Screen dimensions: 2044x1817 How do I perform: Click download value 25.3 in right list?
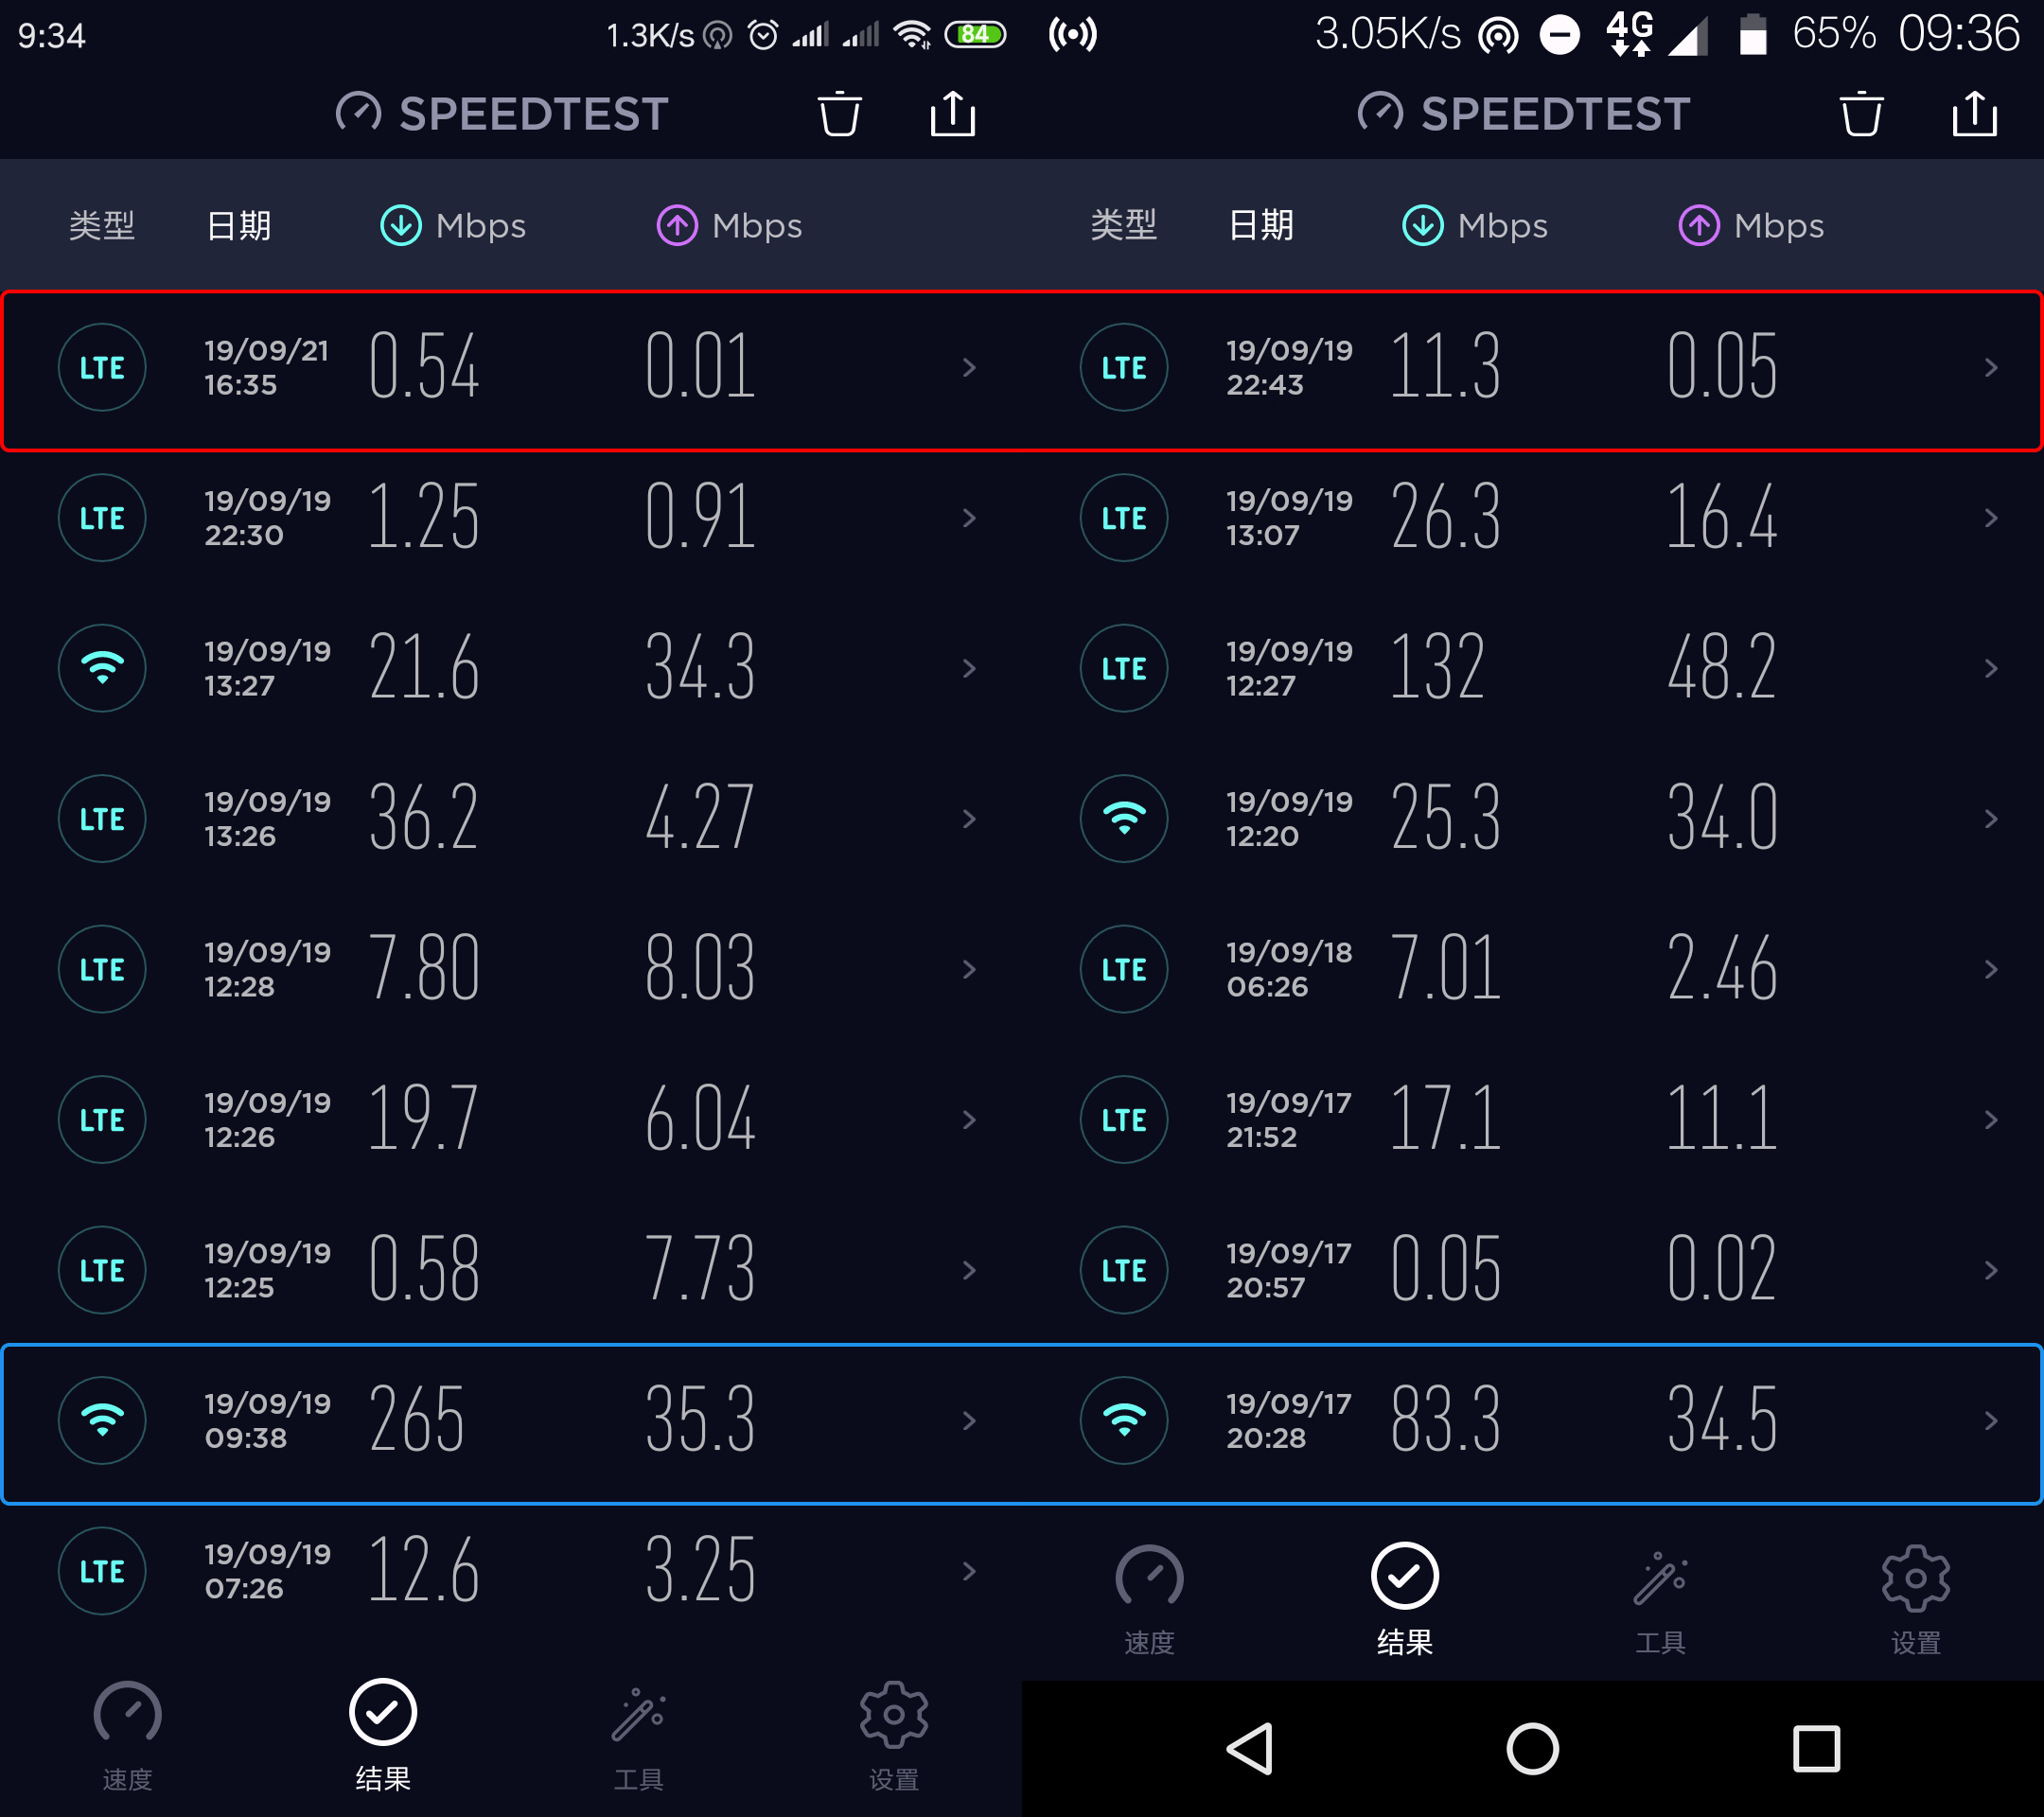click(1446, 817)
